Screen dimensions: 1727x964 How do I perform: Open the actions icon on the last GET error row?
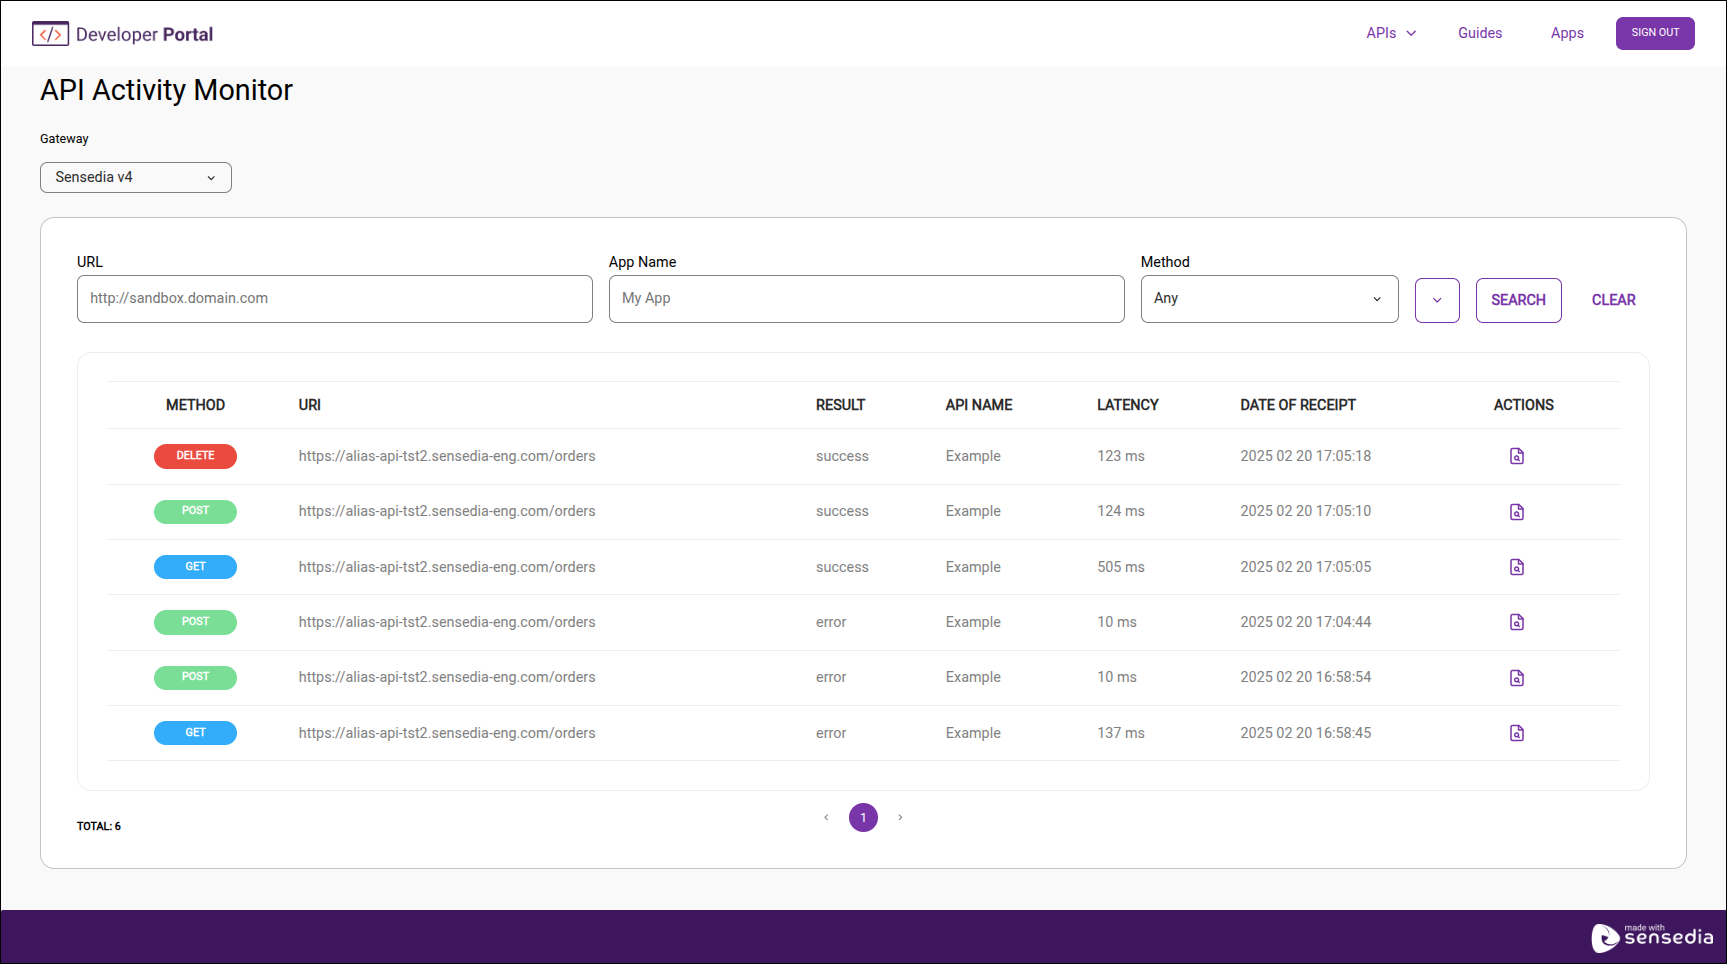pos(1517,733)
